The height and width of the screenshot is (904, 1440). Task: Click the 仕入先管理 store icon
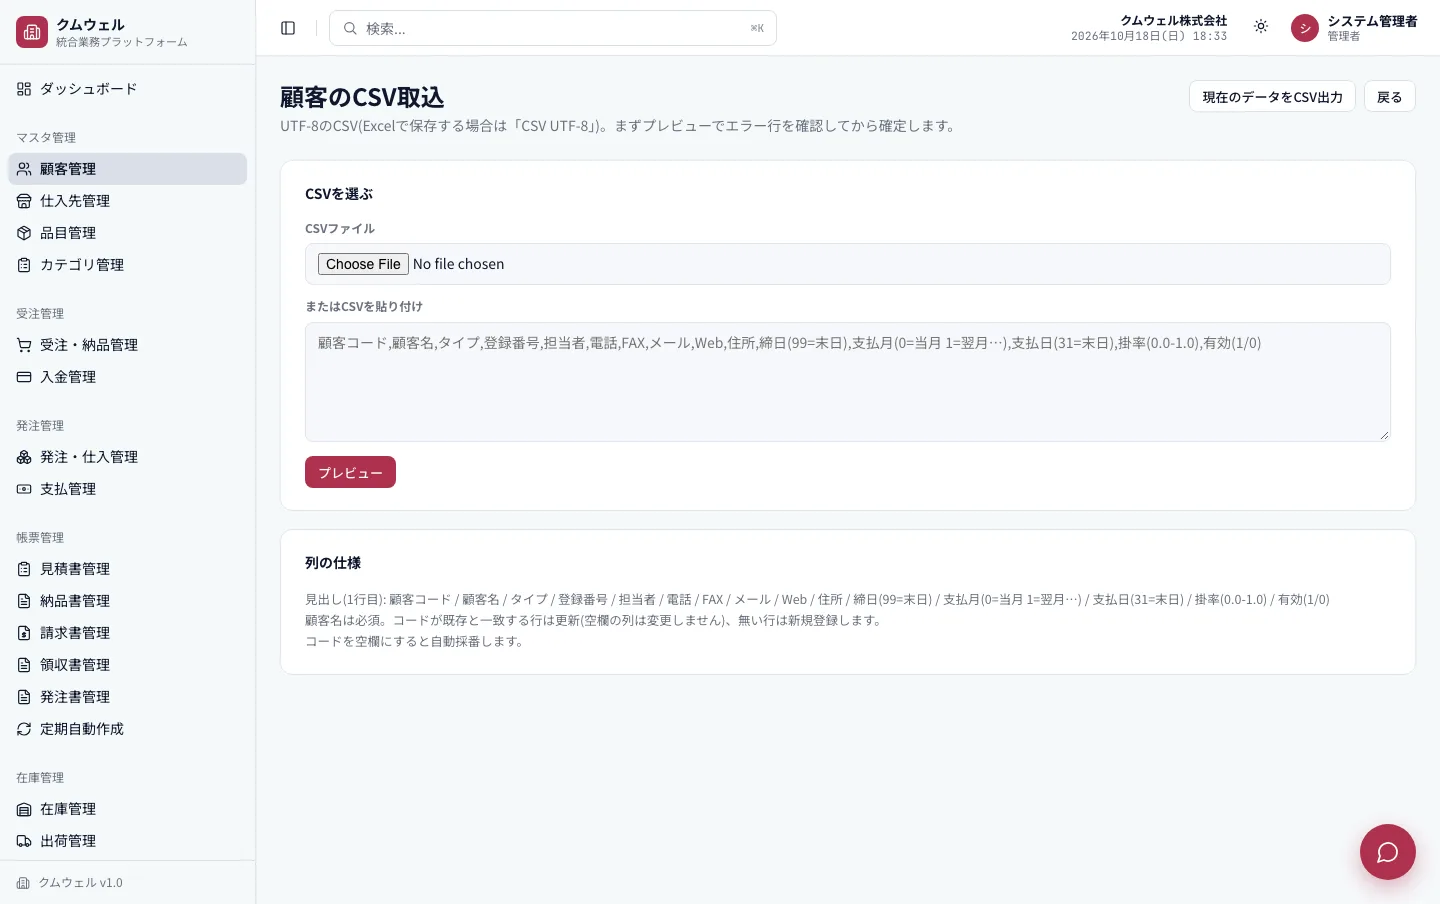[24, 201]
